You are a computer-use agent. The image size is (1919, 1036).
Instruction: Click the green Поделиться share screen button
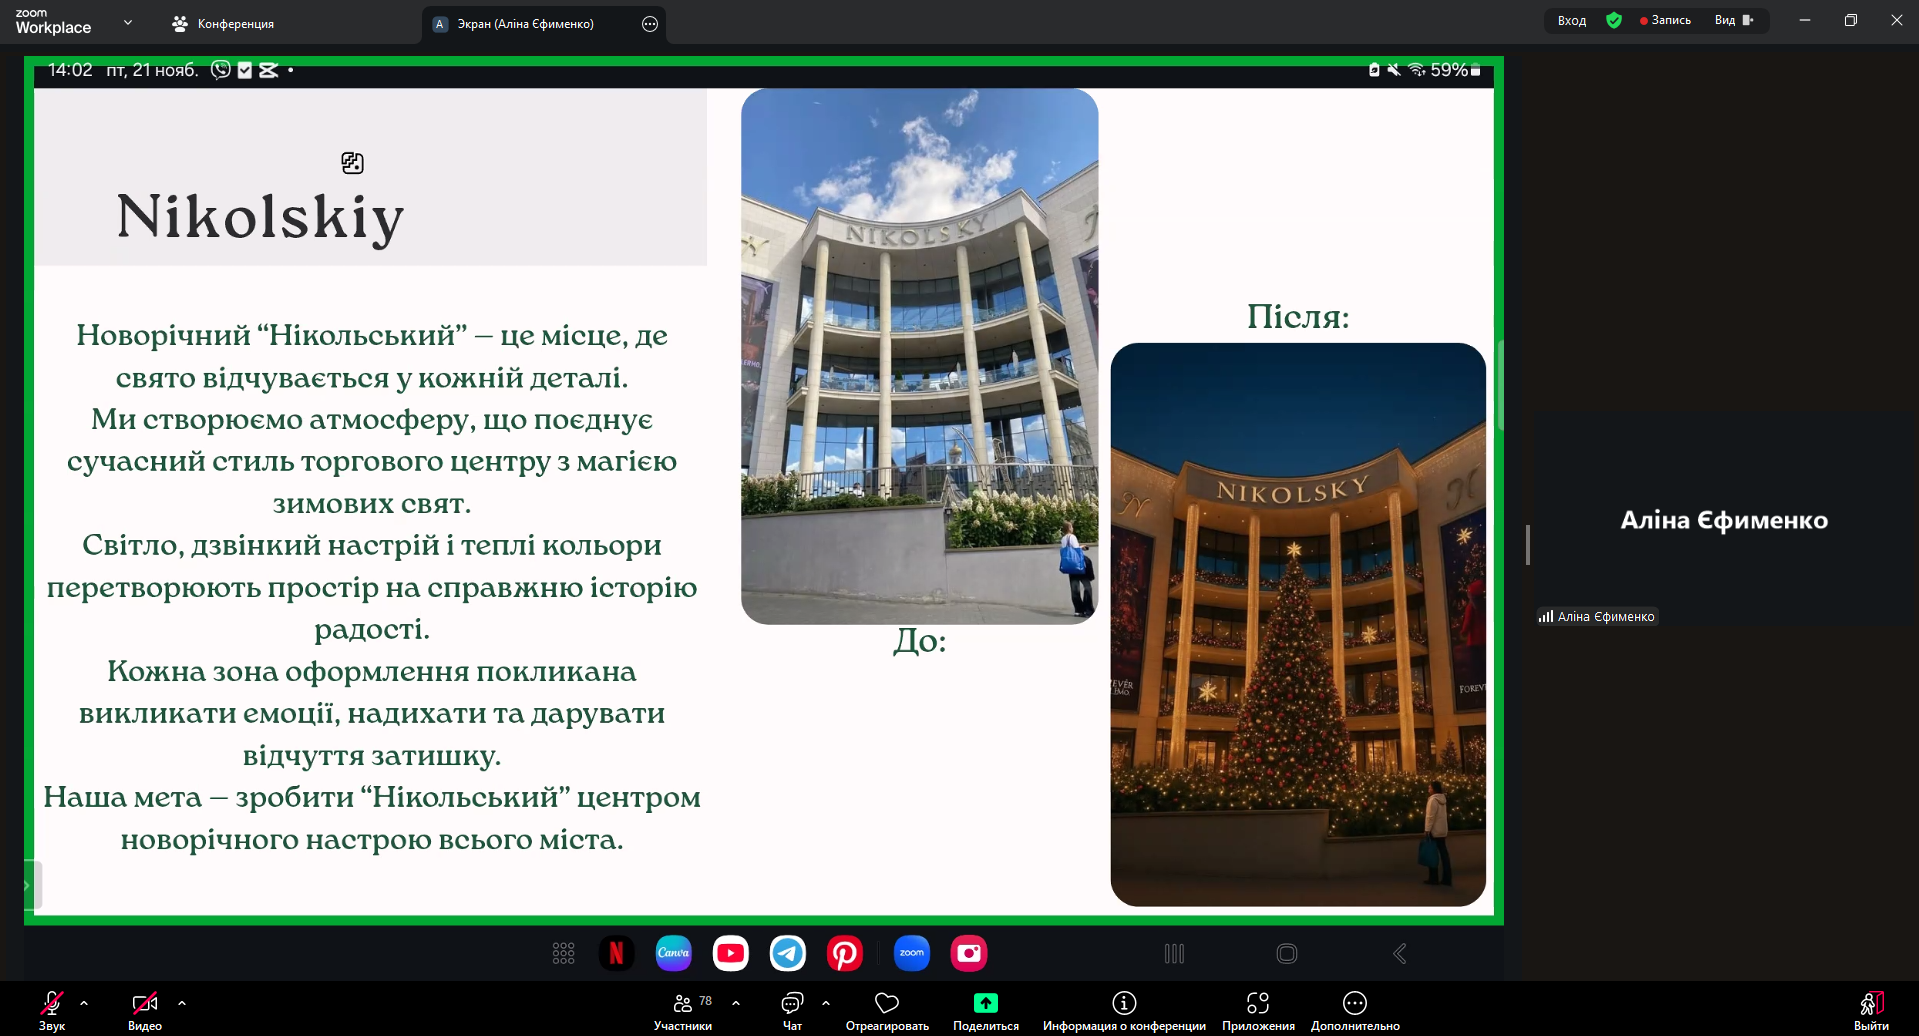(985, 1008)
